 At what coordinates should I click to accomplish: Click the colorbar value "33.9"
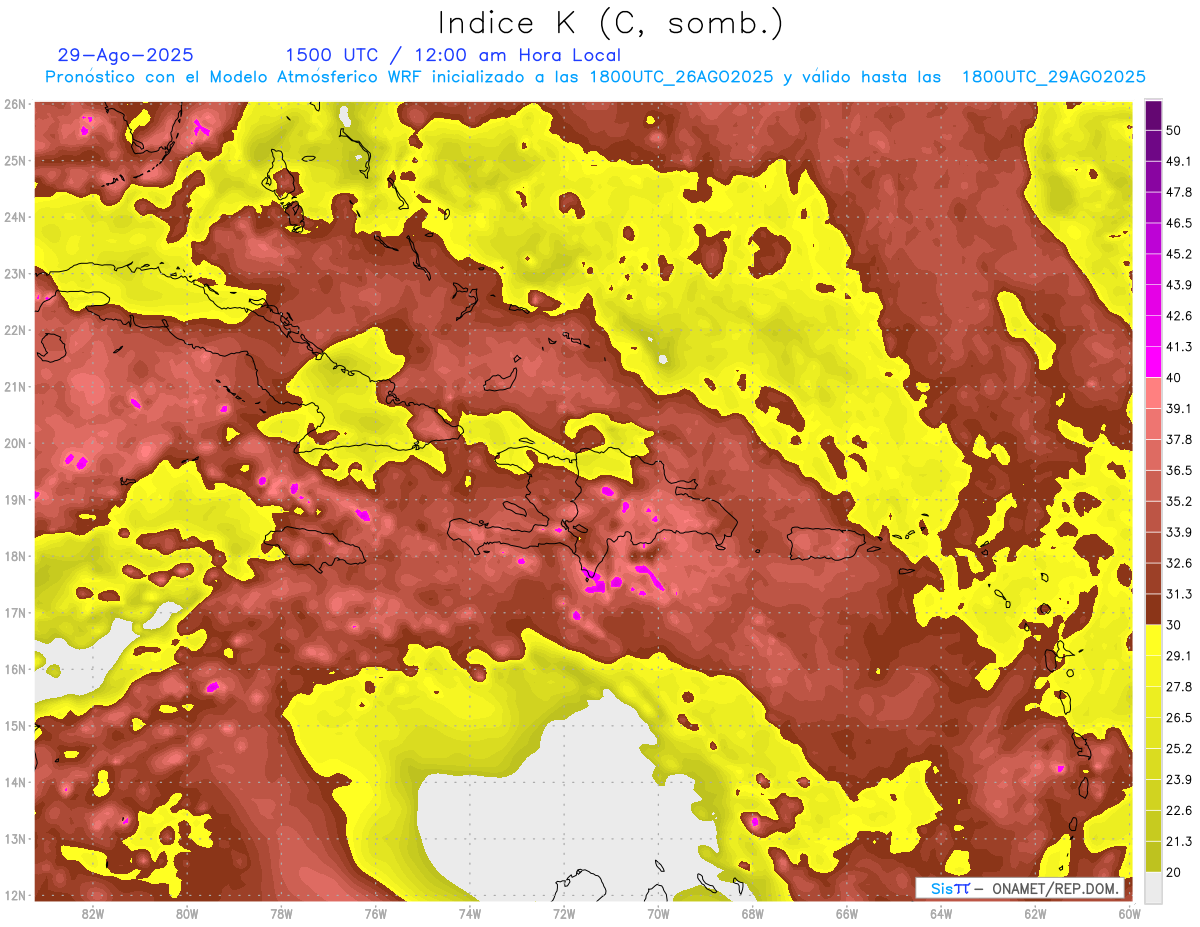[x=1179, y=532]
